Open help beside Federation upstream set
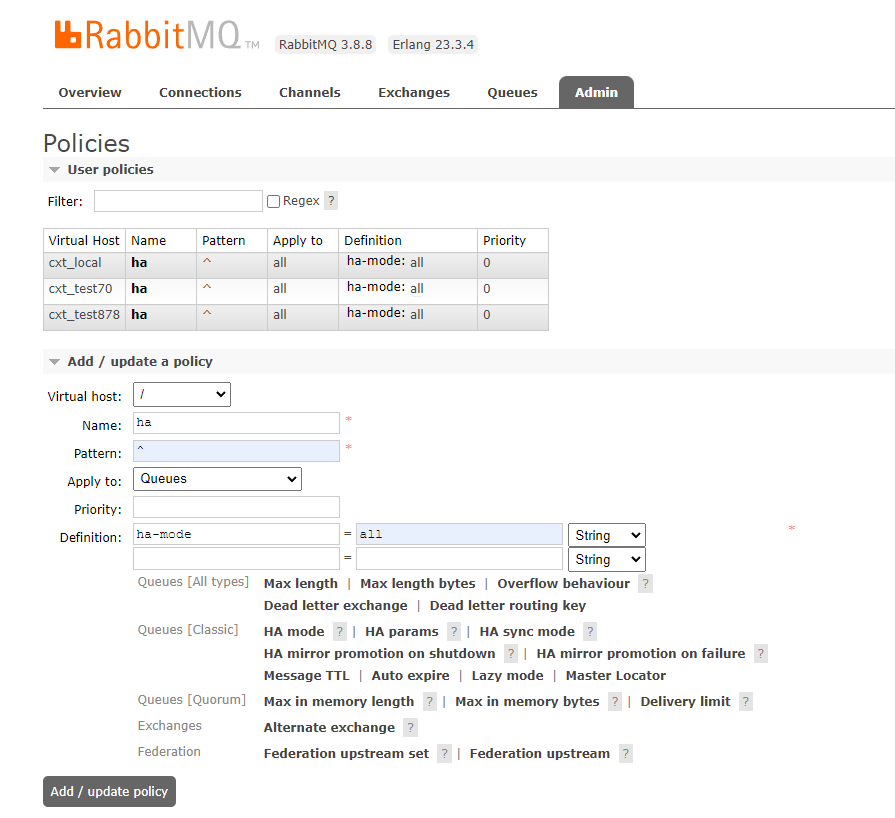This screenshot has width=895, height=818. point(444,753)
